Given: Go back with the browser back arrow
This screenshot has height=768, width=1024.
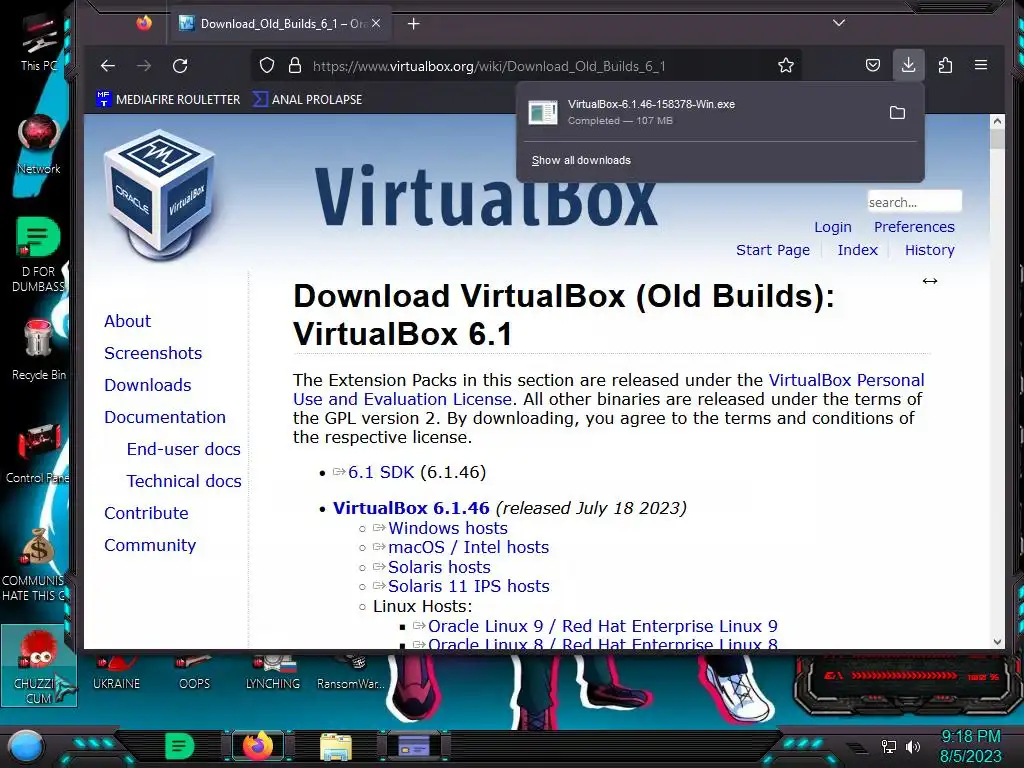Looking at the screenshot, I should point(108,66).
